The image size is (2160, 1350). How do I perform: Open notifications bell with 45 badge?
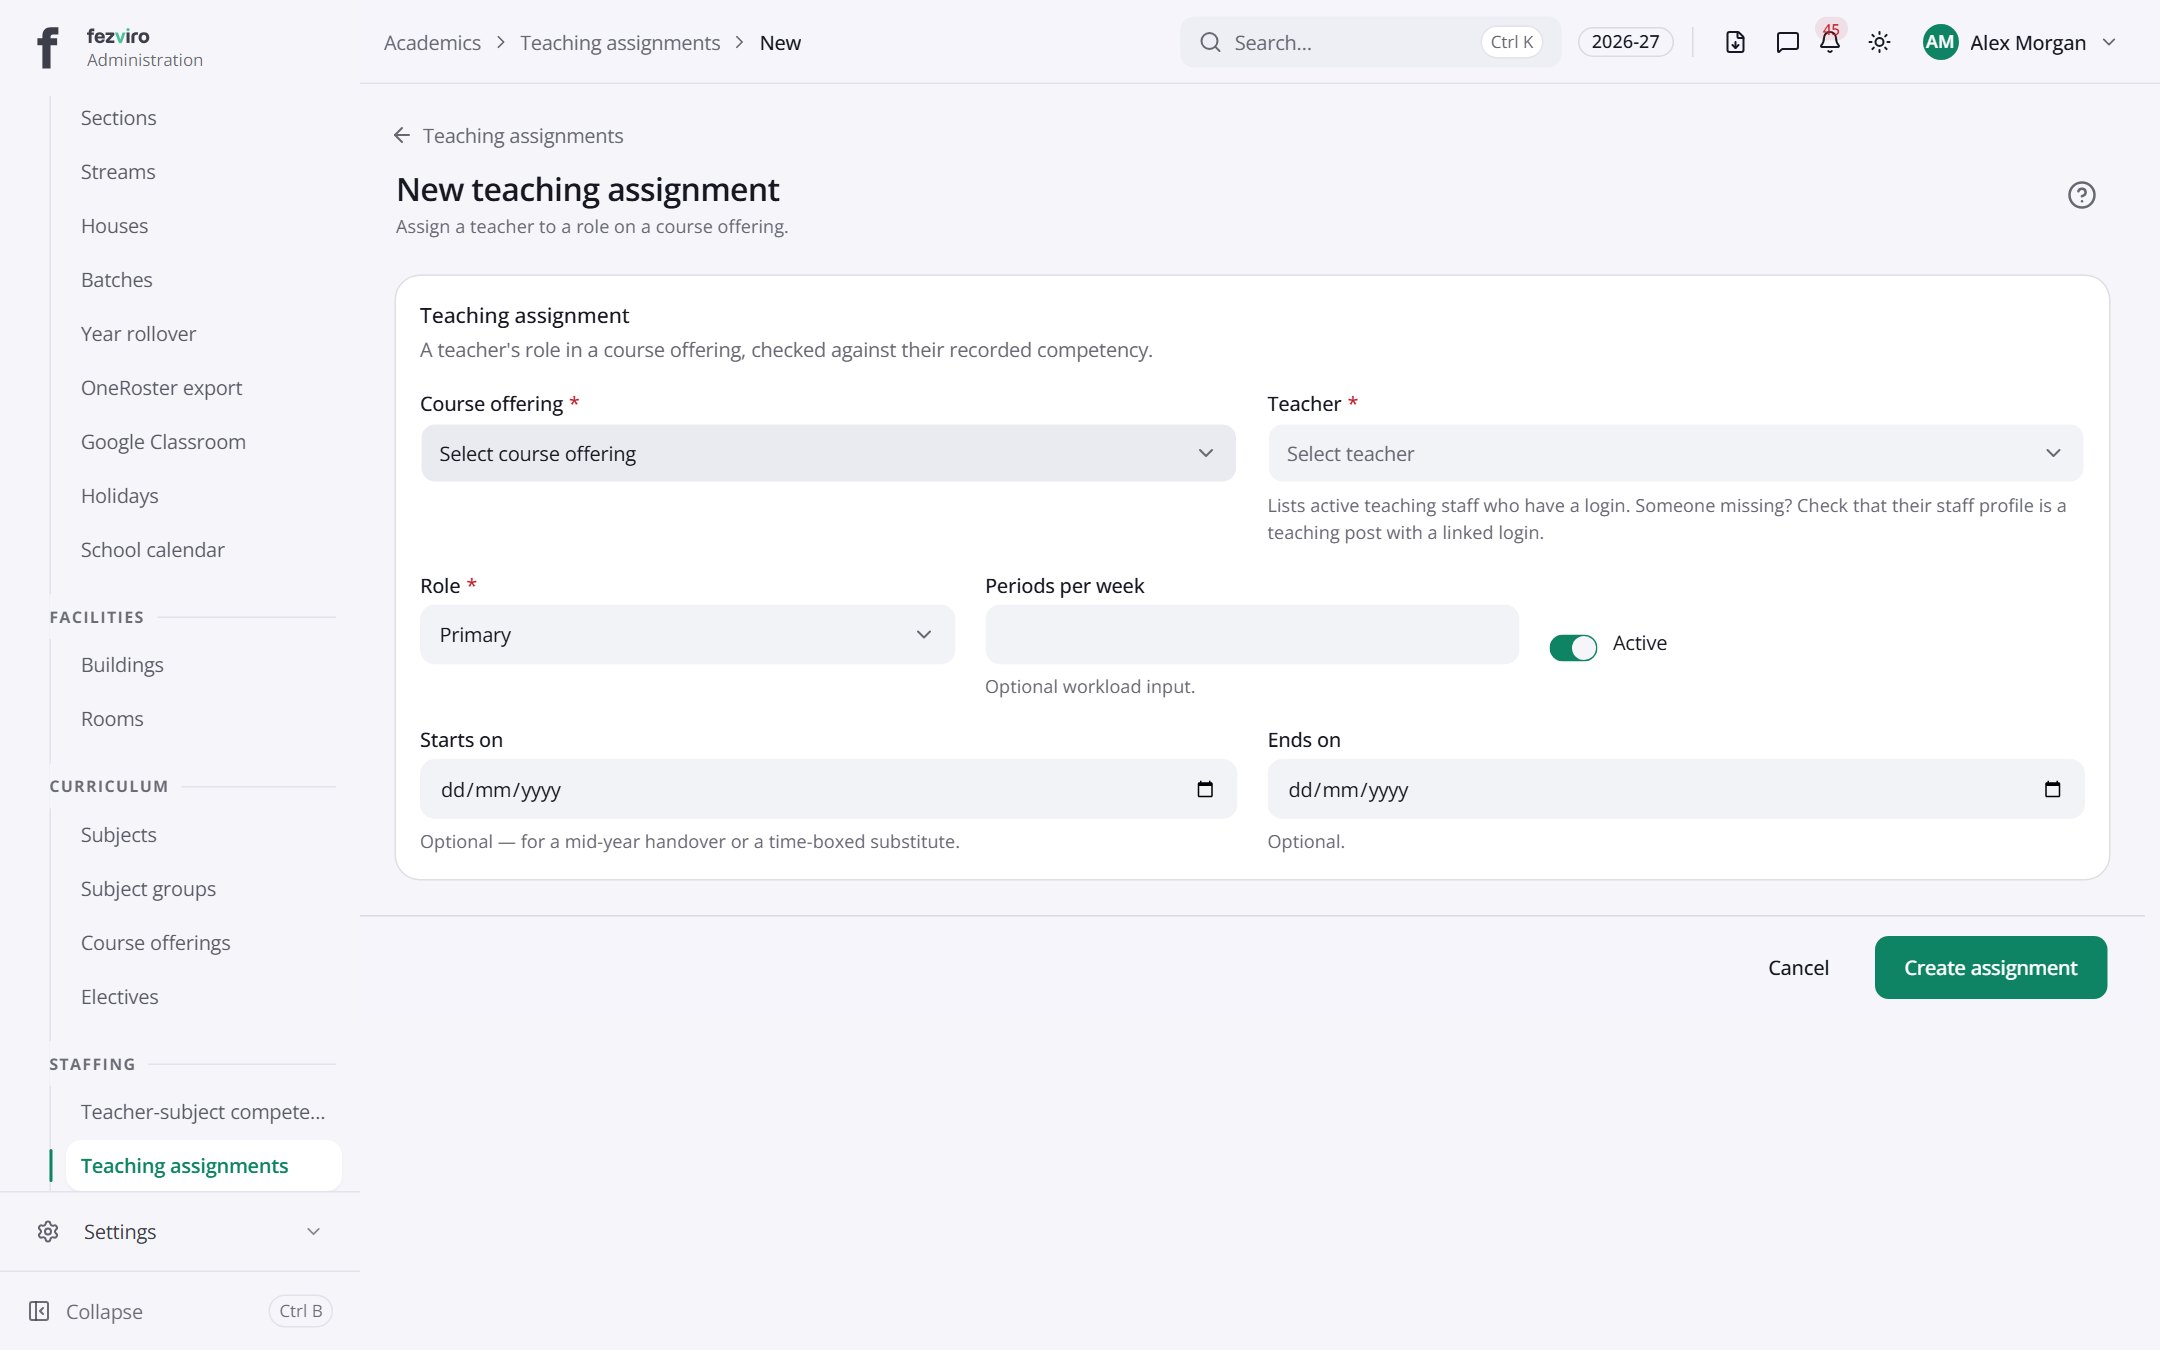1830,42
